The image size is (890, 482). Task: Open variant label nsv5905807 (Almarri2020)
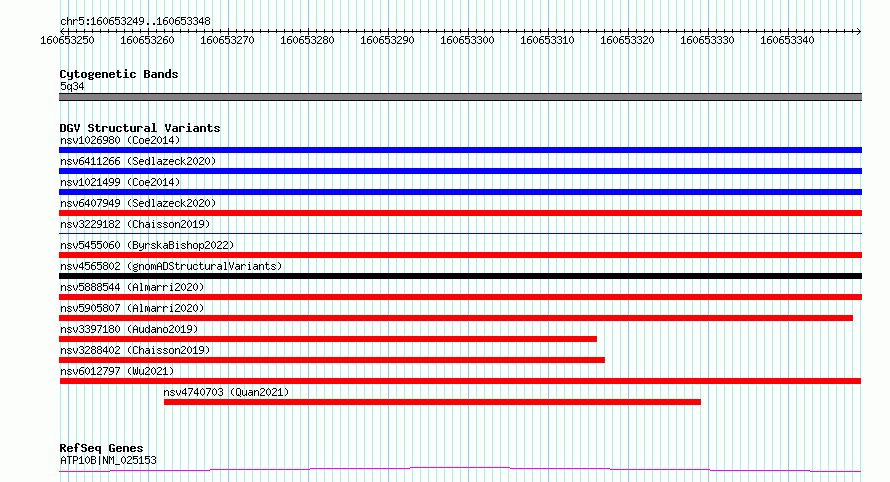(x=132, y=308)
